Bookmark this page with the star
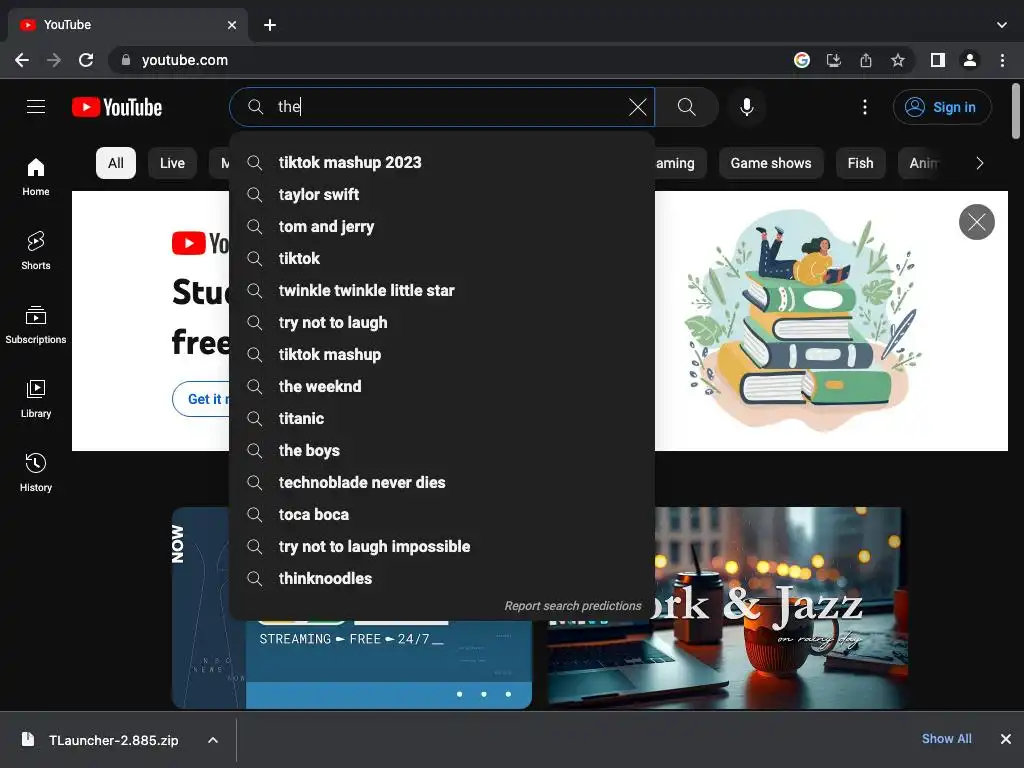Image resolution: width=1024 pixels, height=768 pixels. click(898, 60)
